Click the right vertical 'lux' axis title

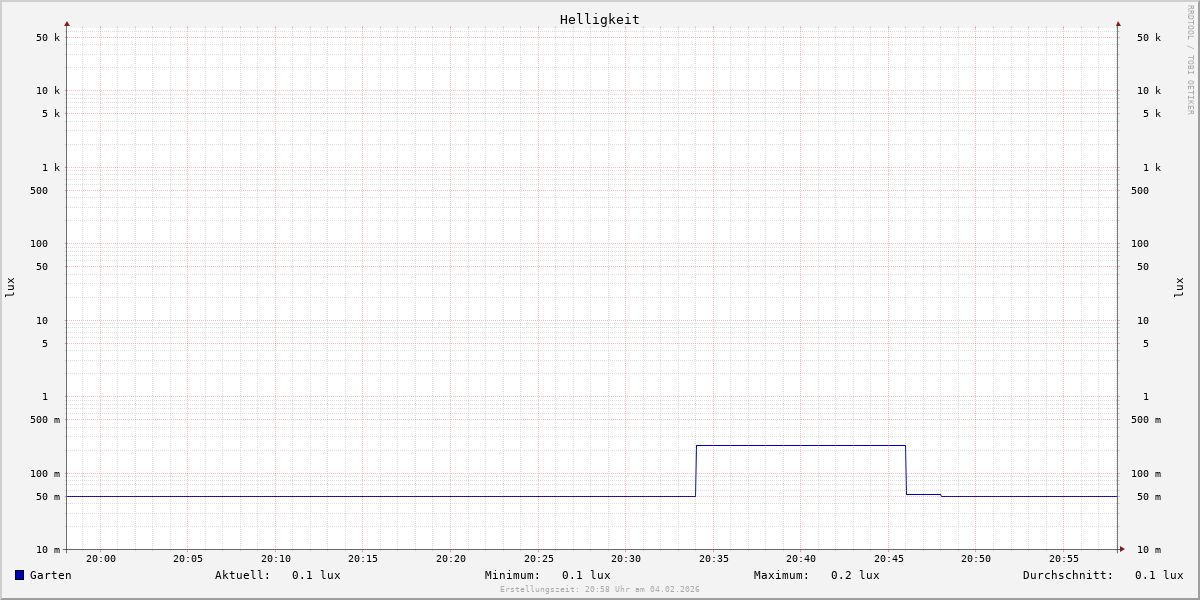[1179, 288]
